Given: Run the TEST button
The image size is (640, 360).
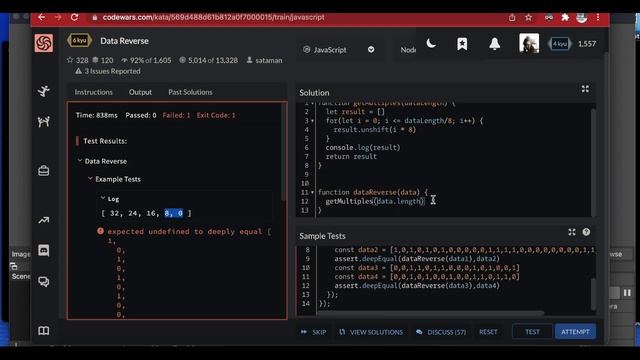Looking at the screenshot, I should (x=532, y=332).
